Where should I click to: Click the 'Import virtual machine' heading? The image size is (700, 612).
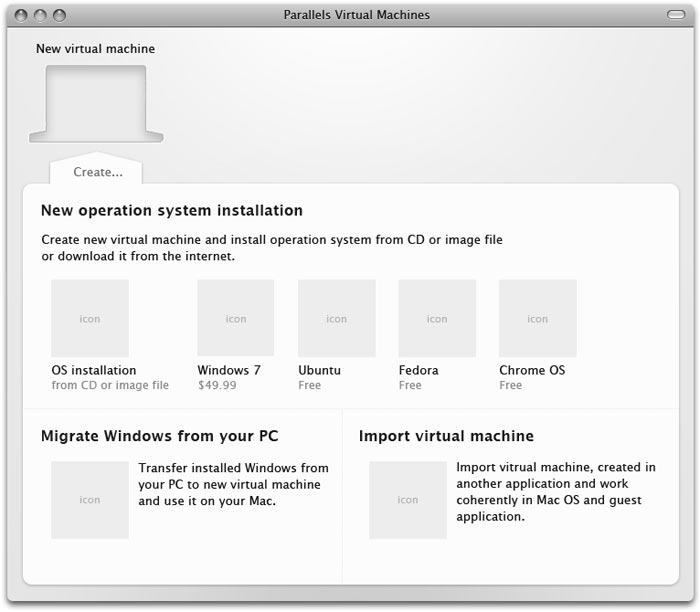pyautogui.click(x=446, y=436)
